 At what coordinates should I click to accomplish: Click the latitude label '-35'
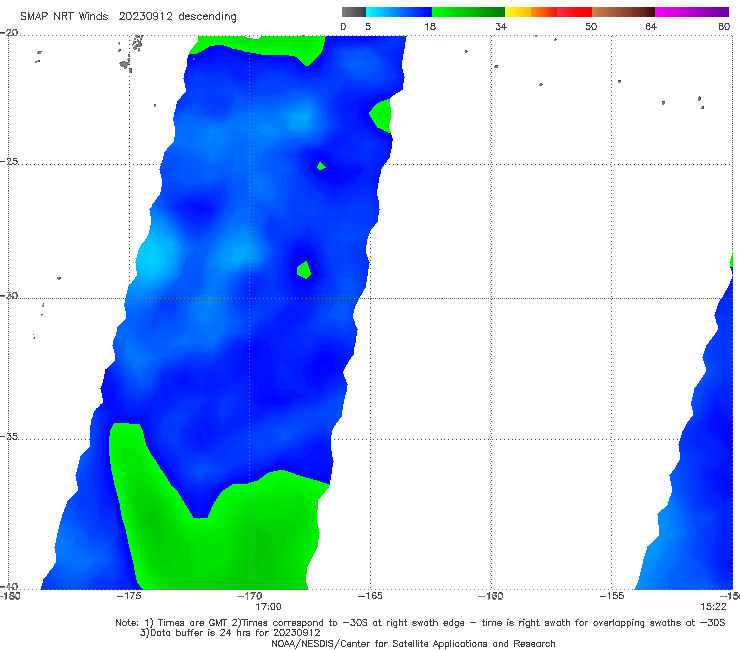(9, 436)
